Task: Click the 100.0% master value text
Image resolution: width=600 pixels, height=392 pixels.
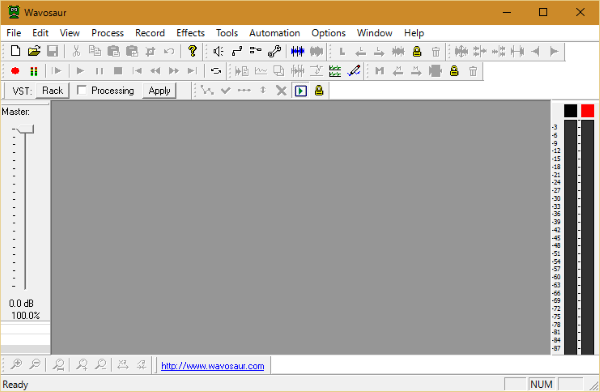Action: 25,315
